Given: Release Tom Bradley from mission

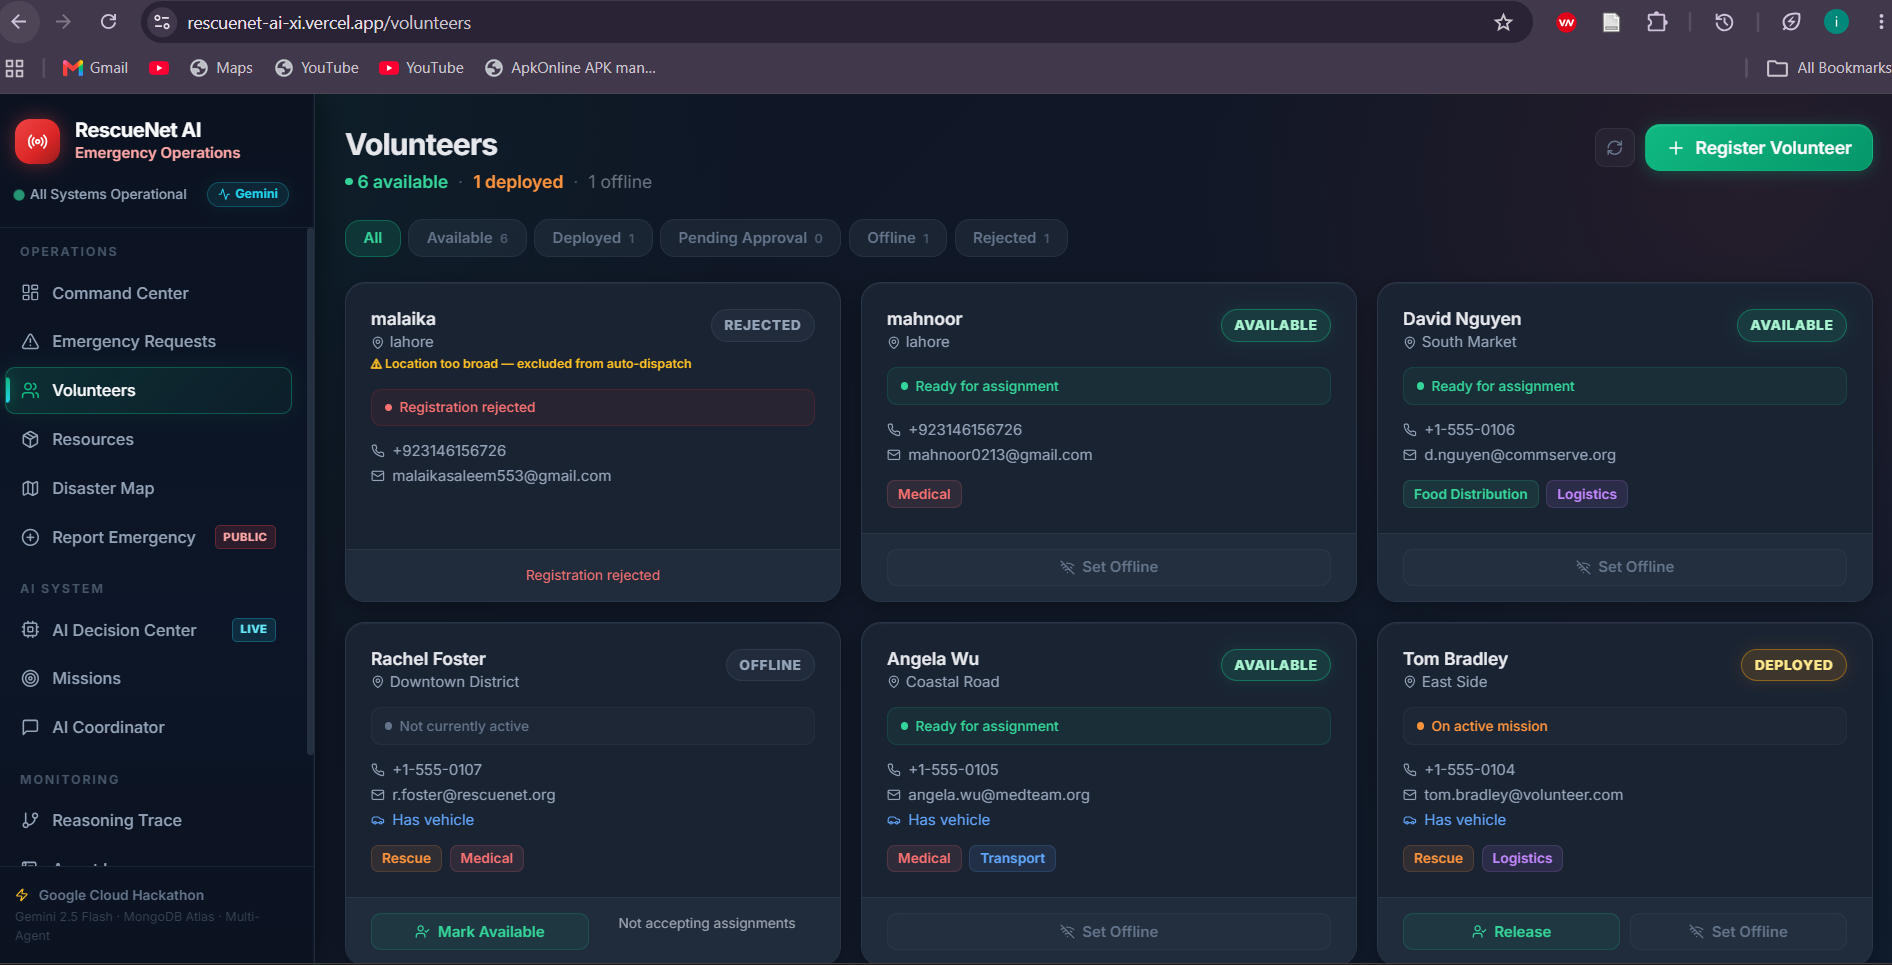Looking at the screenshot, I should (1511, 931).
